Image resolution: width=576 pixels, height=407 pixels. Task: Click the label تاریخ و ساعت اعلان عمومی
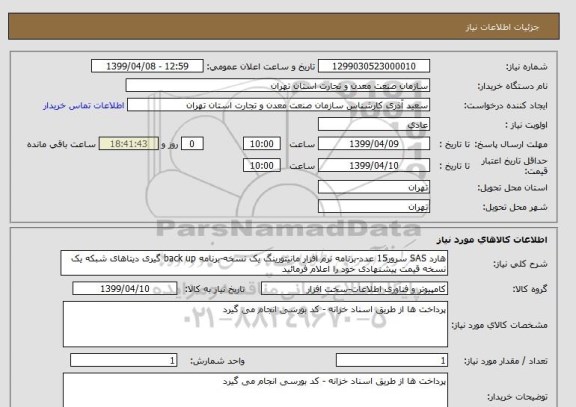point(261,67)
